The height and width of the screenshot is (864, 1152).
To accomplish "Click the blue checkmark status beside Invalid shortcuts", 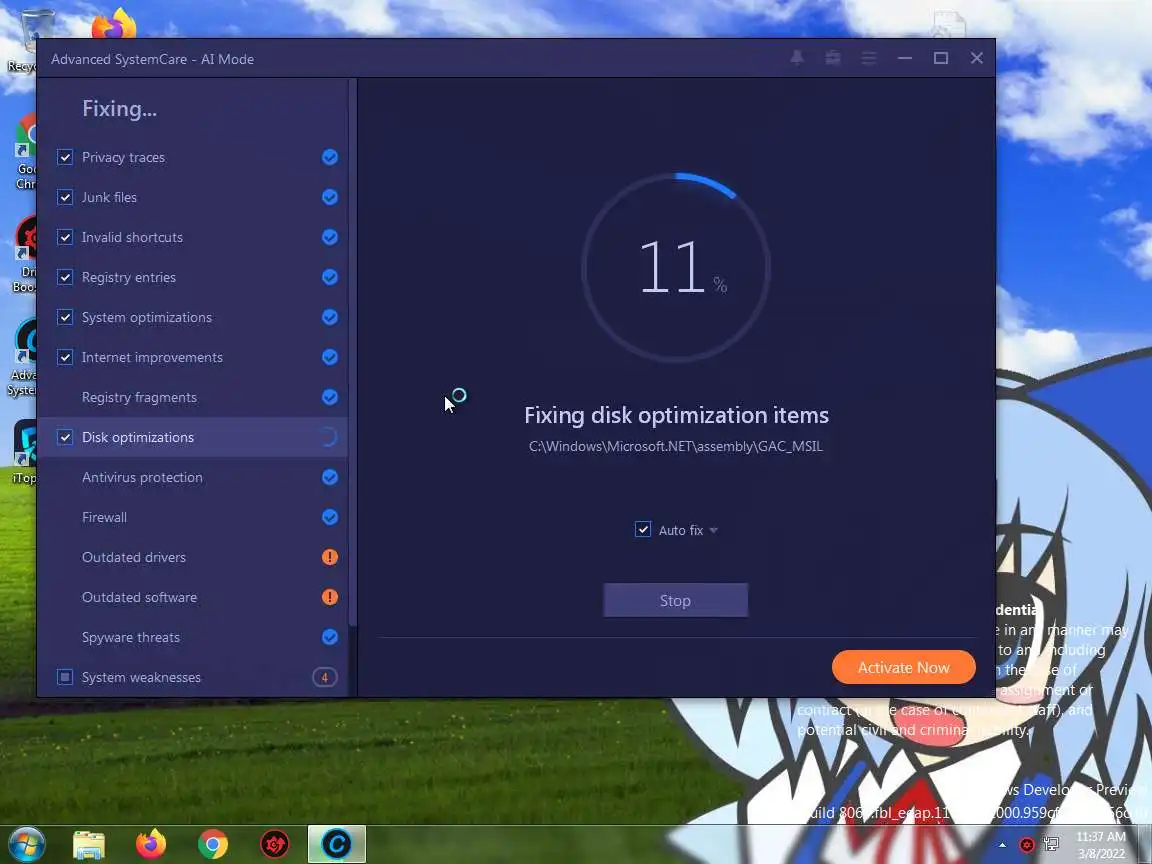I will [330, 237].
